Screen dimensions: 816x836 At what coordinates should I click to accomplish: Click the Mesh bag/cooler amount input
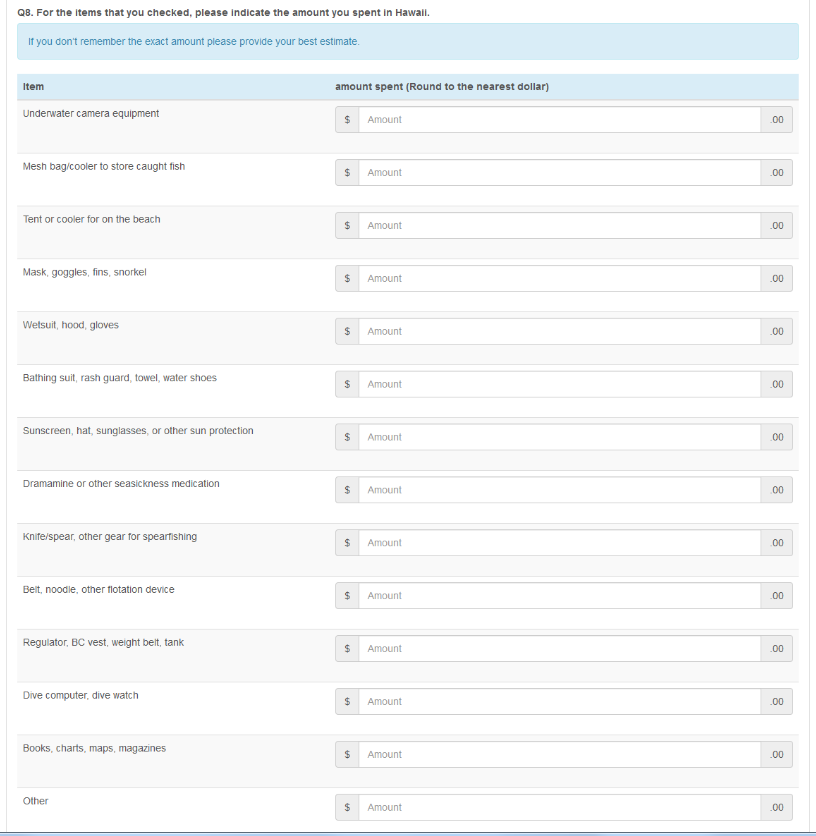coord(560,173)
